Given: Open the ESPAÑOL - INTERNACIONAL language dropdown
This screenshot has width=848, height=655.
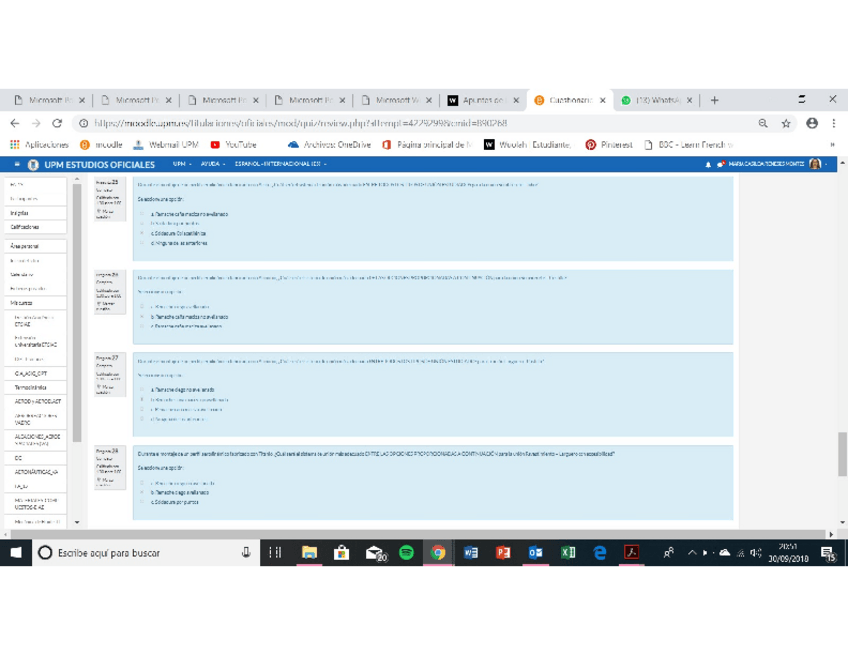Looking at the screenshot, I should [280, 164].
